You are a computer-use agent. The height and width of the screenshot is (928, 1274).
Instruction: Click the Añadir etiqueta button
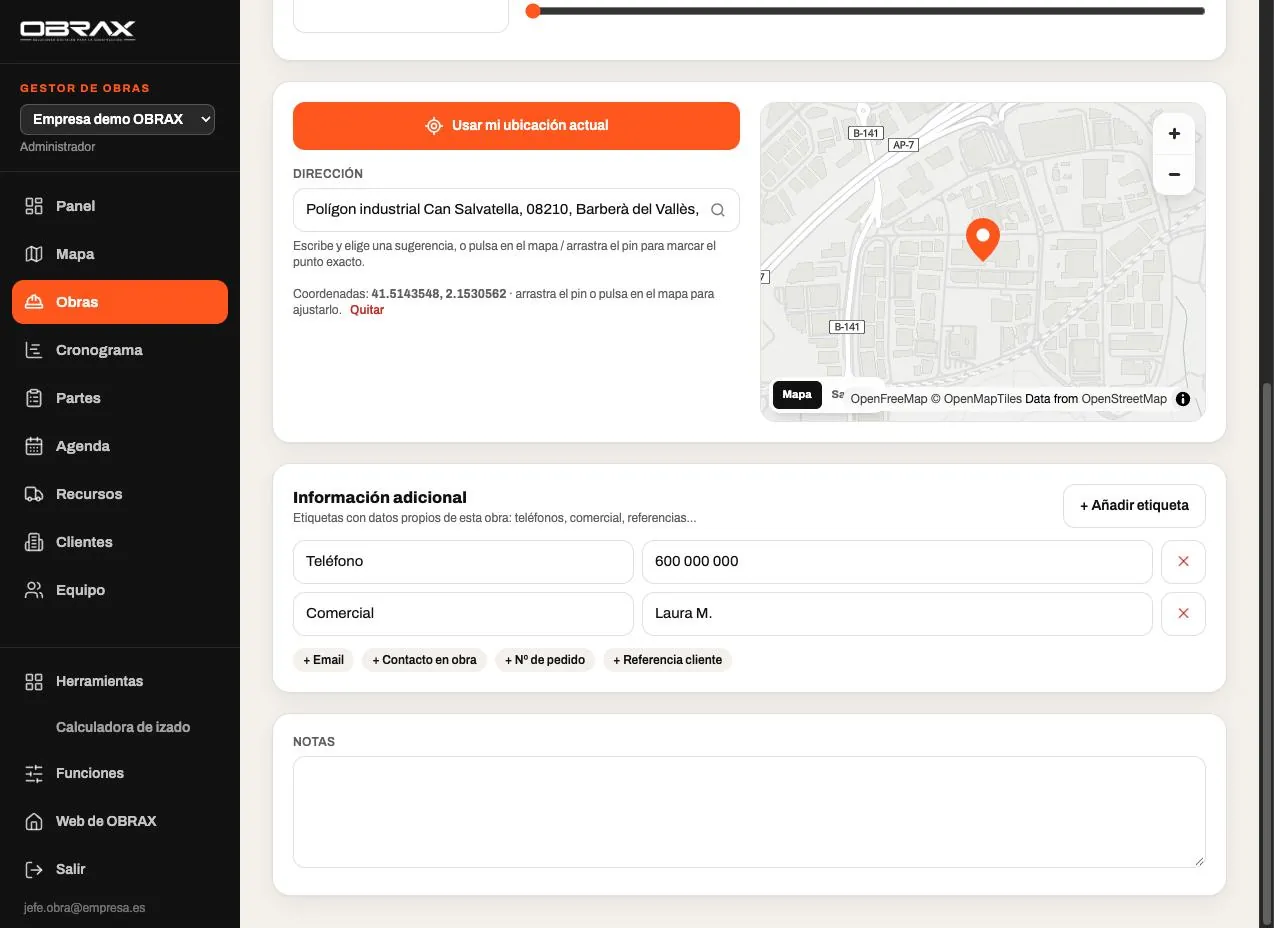[1134, 506]
